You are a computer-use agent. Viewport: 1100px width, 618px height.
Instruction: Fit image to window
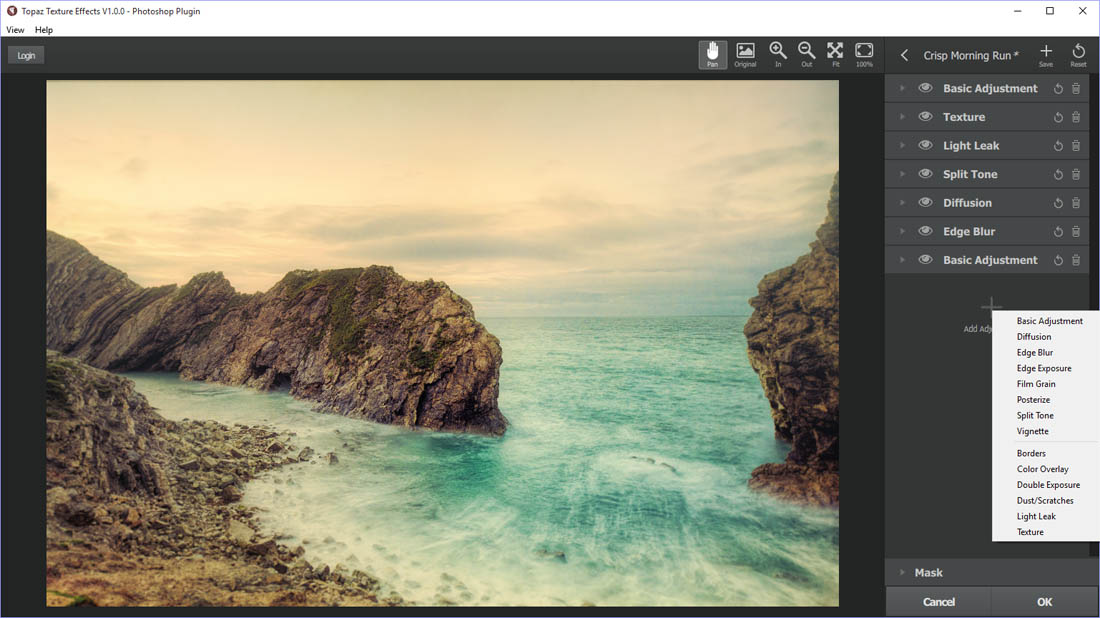[x=835, y=55]
